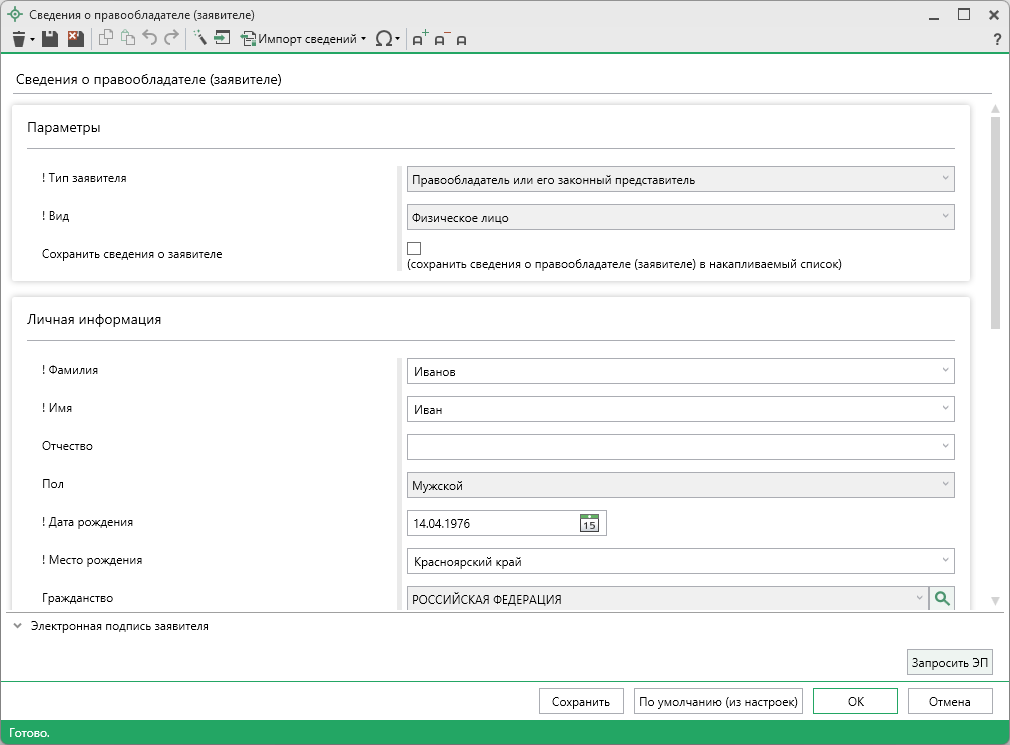Open help via the question mark icon
The width and height of the screenshot is (1010, 745).
[x=997, y=39]
